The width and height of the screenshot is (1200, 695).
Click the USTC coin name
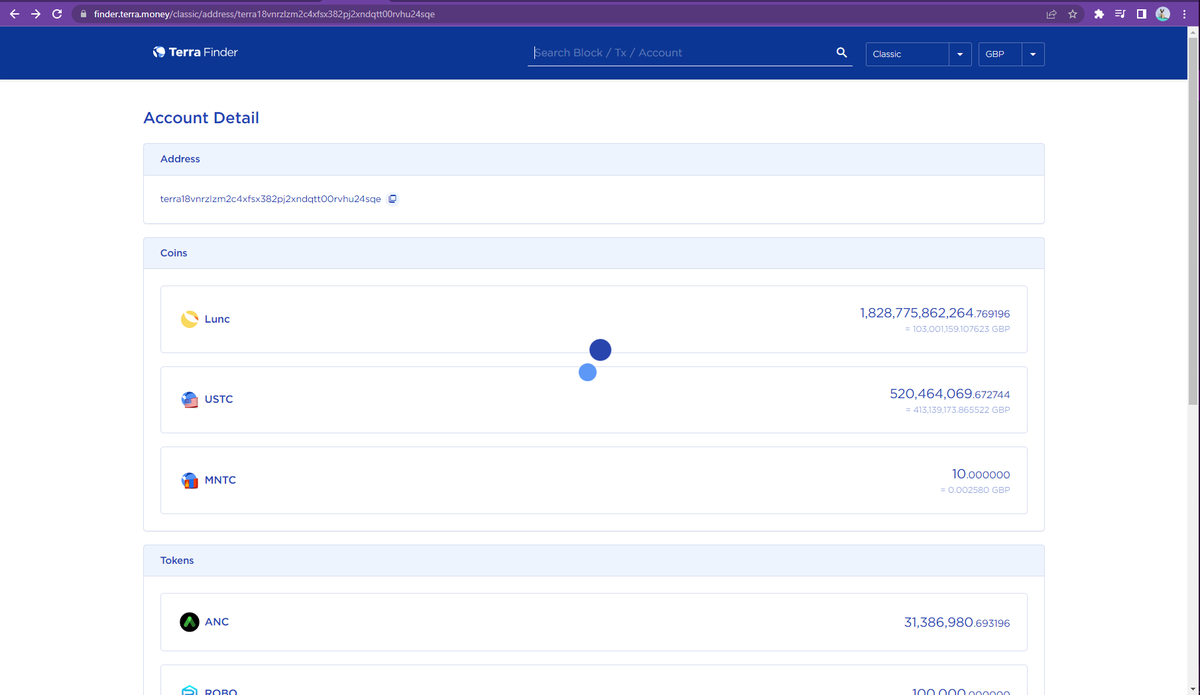tap(218, 399)
